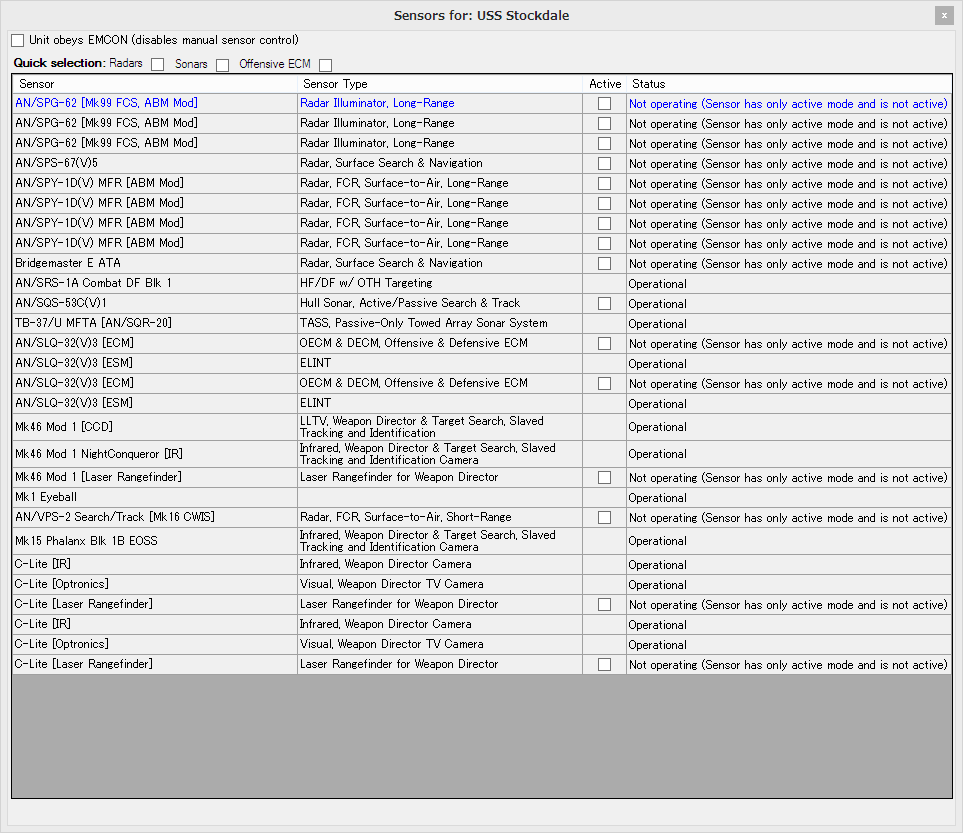Click 'Not operating' status of AN/VPS-2 Search/Track
The width and height of the screenshot is (963, 833).
[x=788, y=518]
